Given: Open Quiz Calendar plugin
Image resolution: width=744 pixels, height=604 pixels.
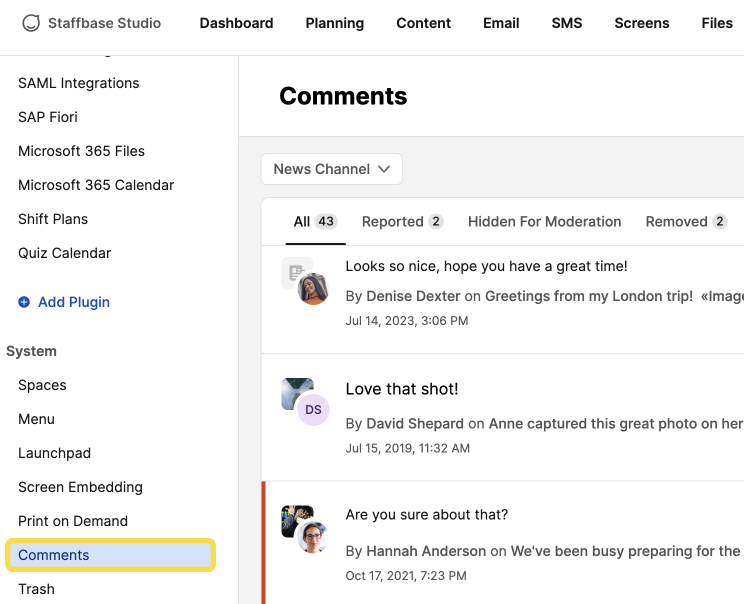Looking at the screenshot, I should pyautogui.click(x=64, y=253).
